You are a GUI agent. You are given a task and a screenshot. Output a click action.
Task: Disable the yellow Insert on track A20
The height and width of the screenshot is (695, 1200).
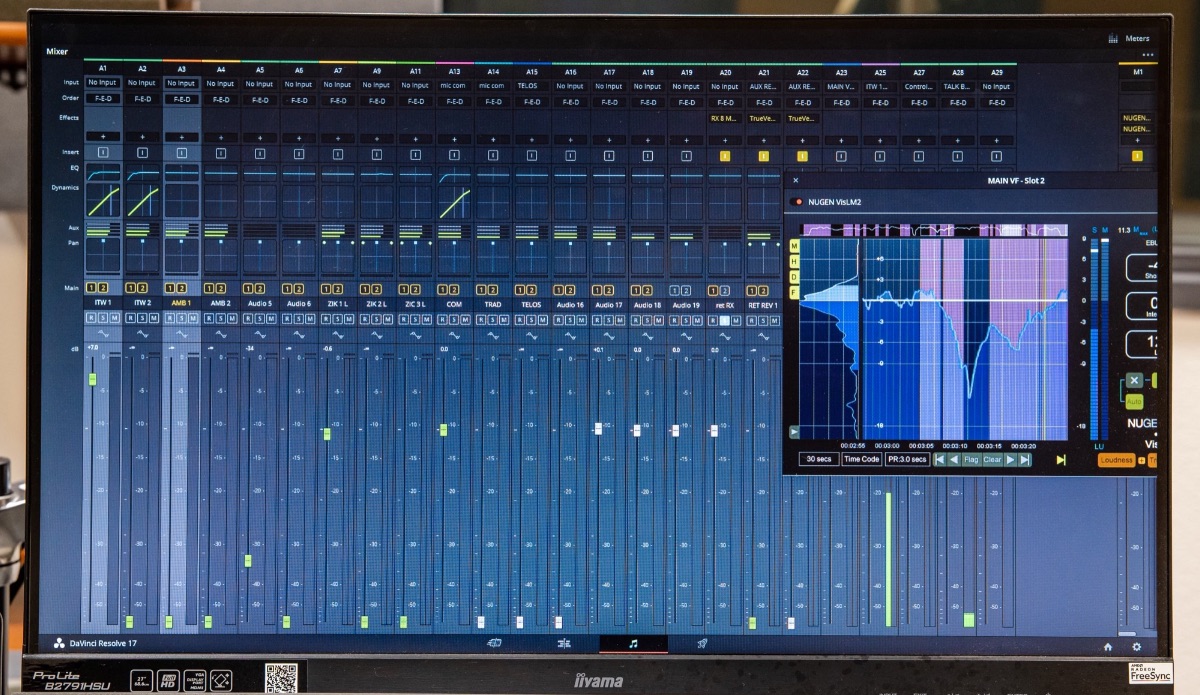click(725, 155)
